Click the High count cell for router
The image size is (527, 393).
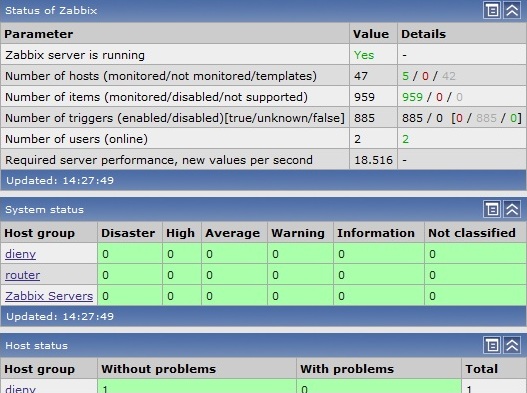click(182, 275)
